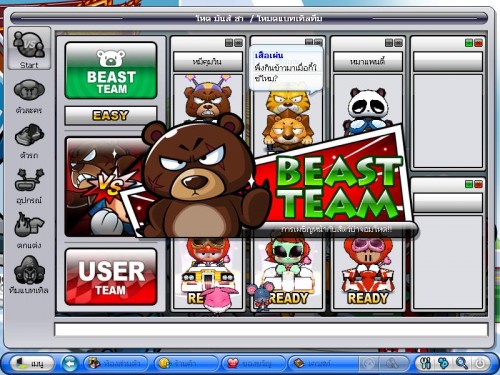Click the chat input field
Image resolution: width=500 pixels, height=375 pixels.
(271, 329)
